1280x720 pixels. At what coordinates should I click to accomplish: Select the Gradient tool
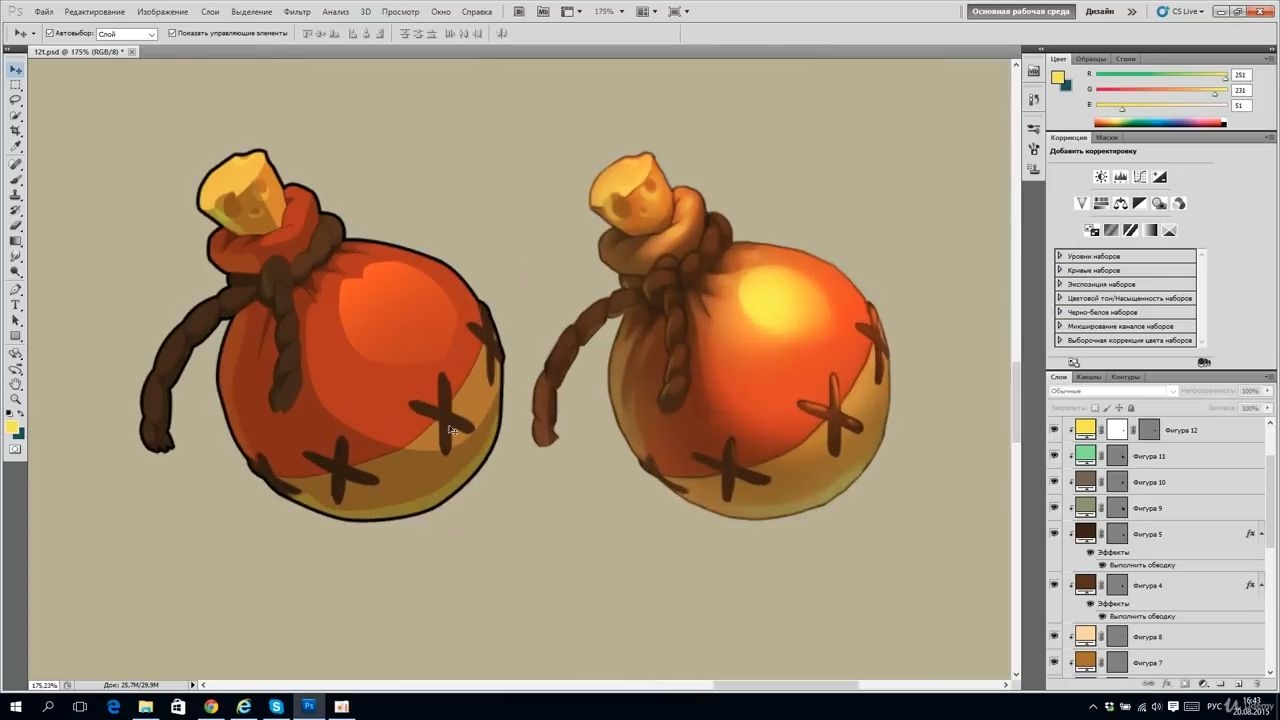point(16,241)
